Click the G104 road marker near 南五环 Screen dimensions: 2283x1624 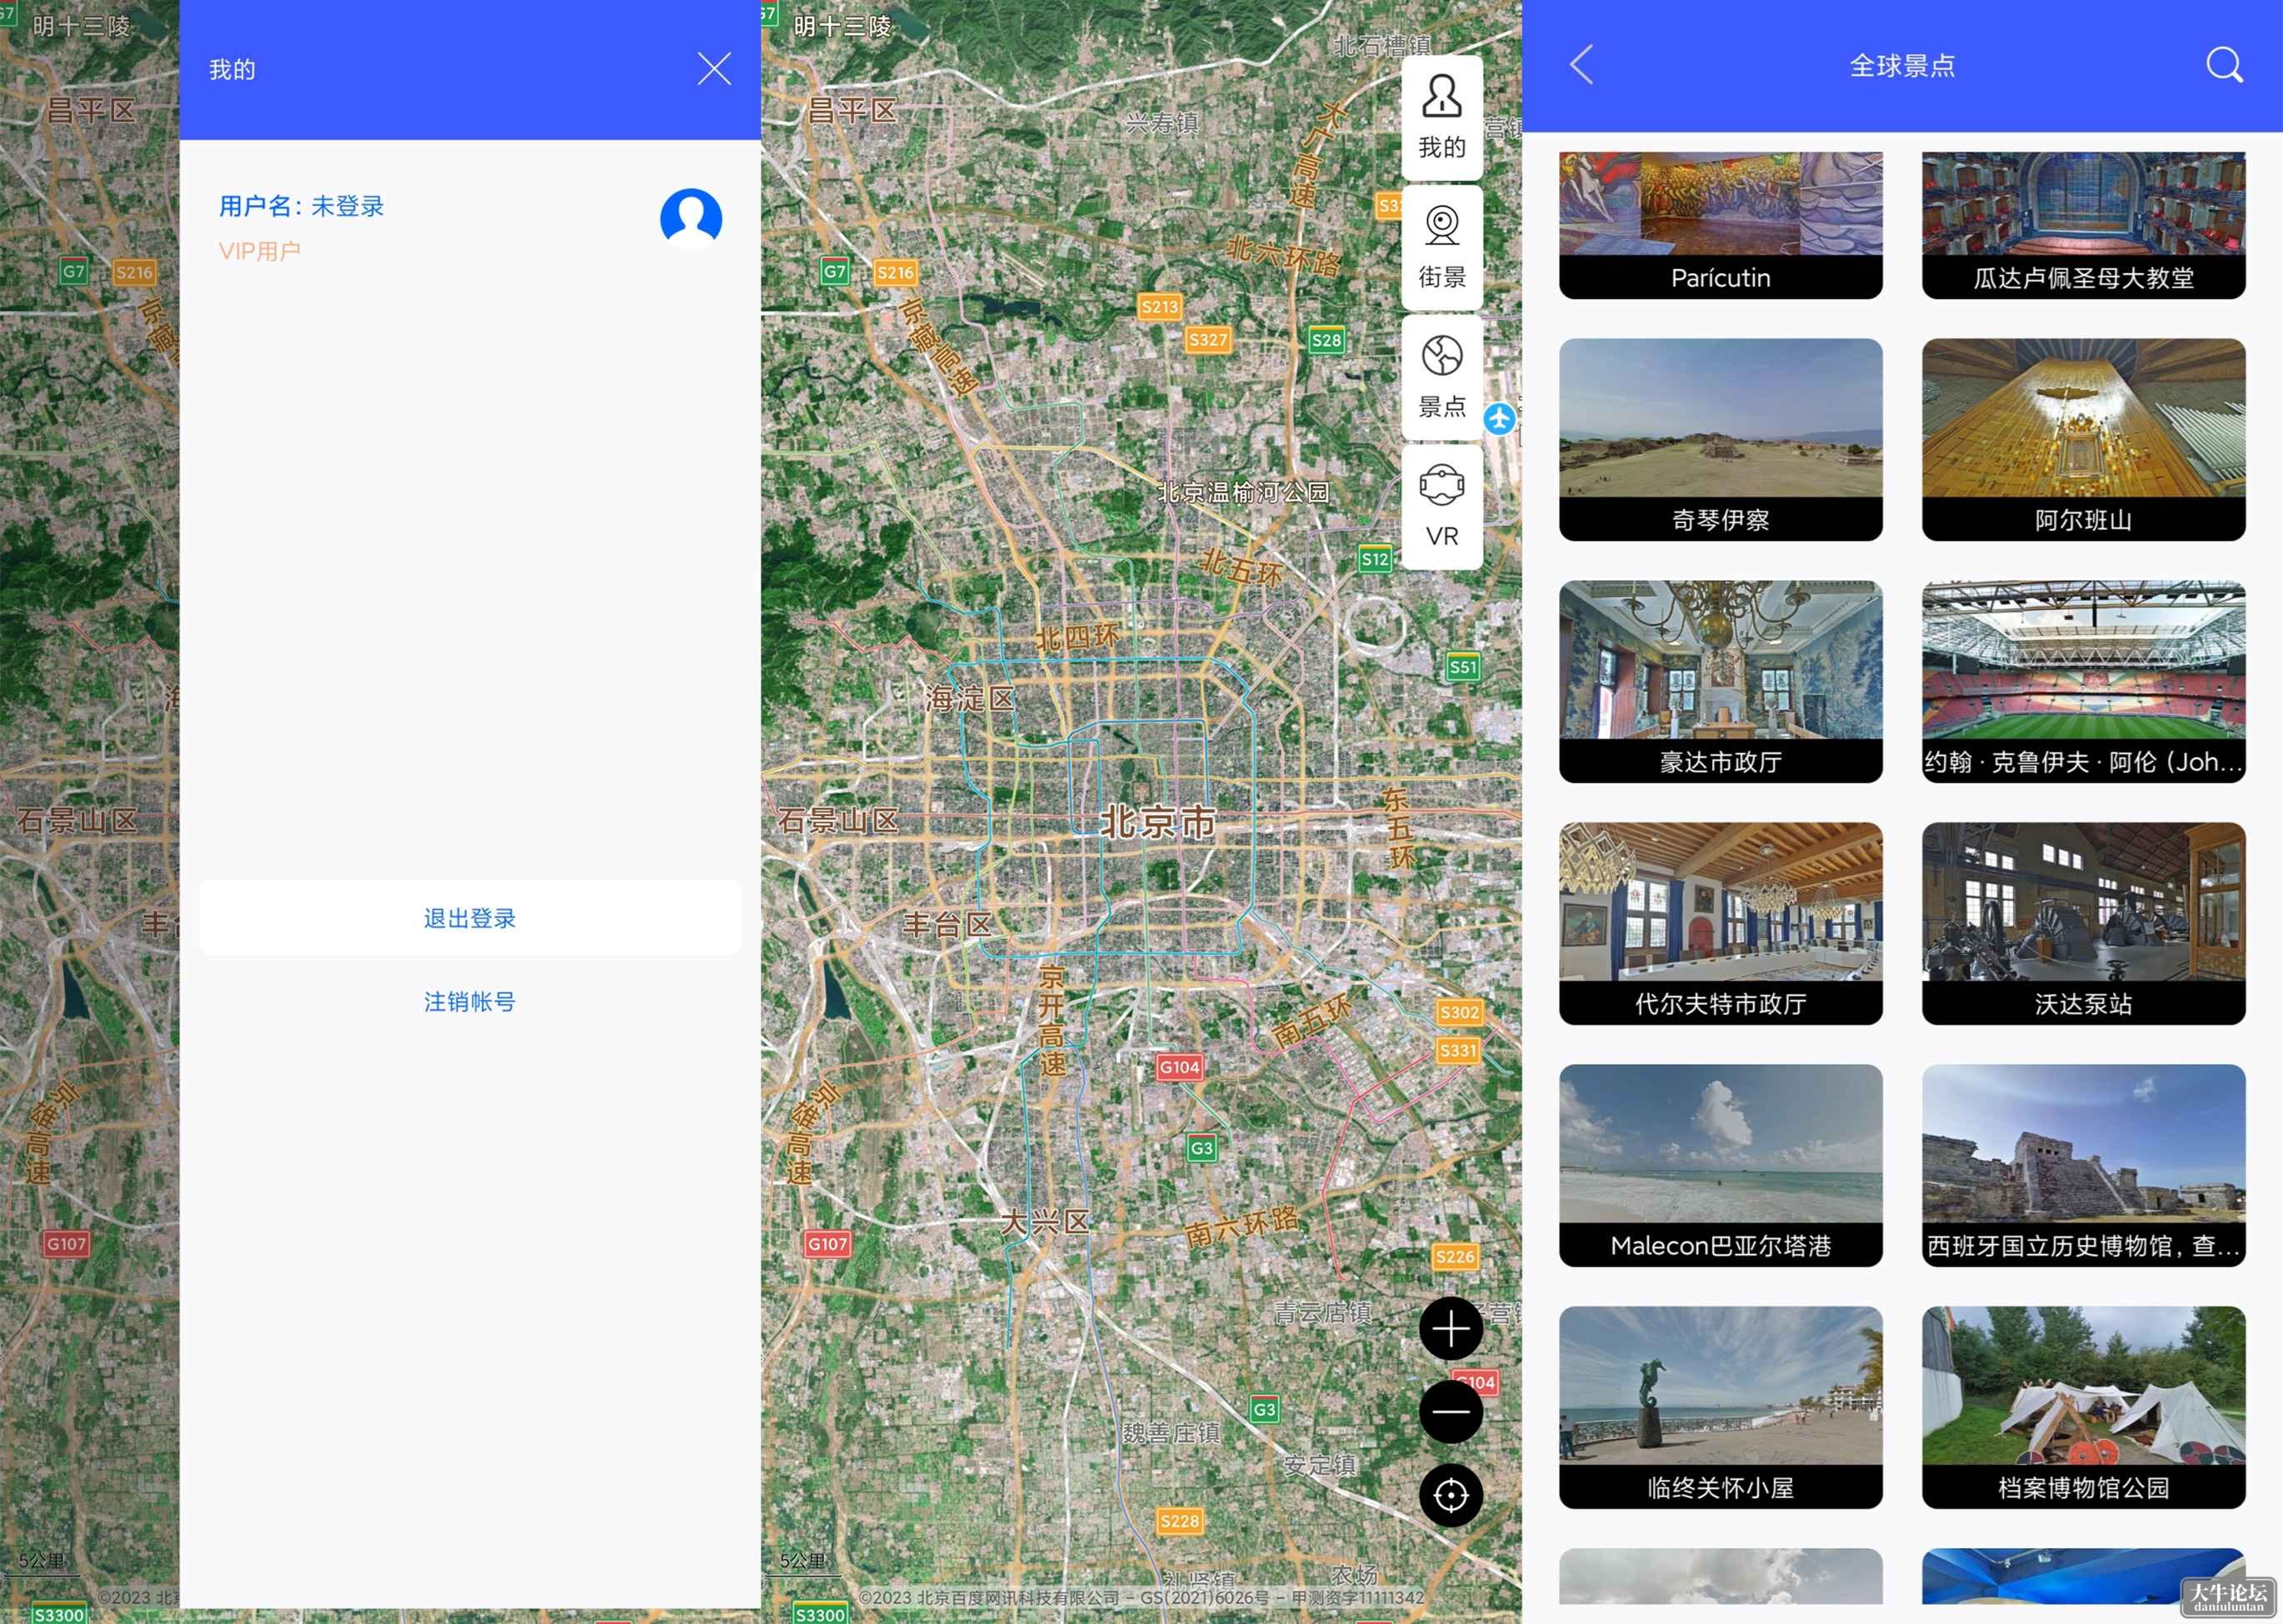pos(1179,1067)
